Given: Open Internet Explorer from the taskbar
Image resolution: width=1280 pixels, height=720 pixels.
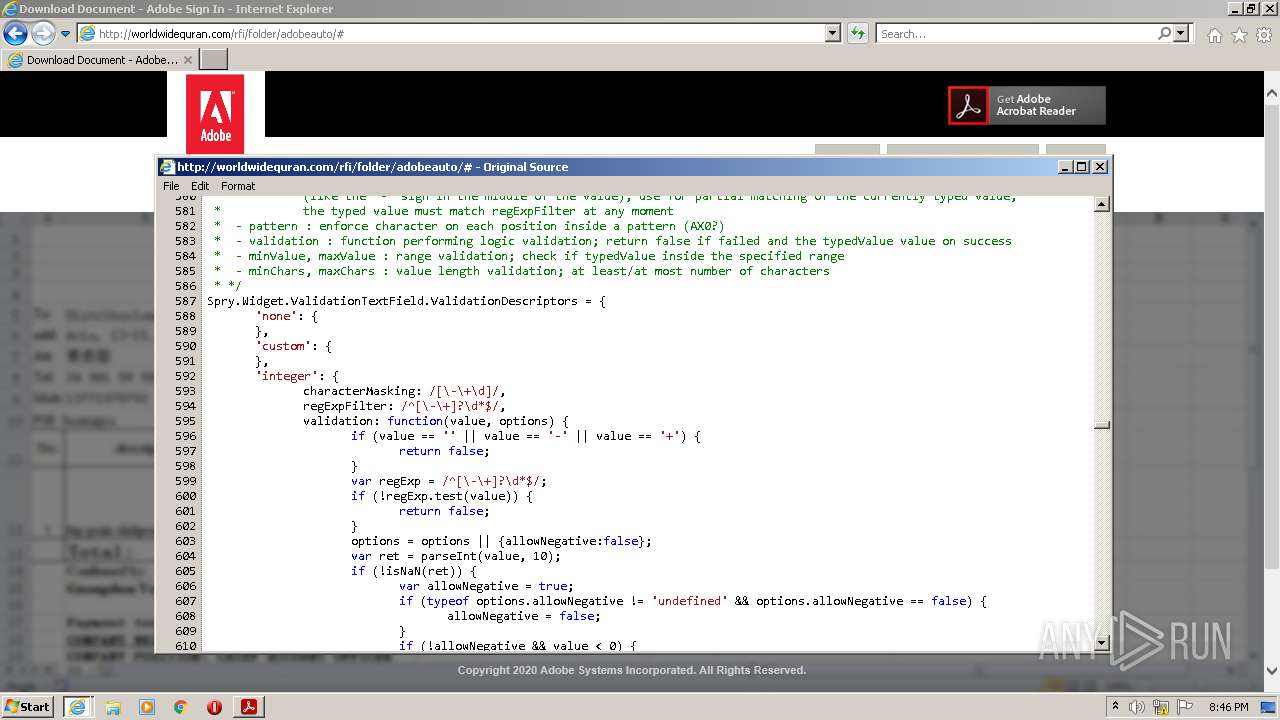Looking at the screenshot, I should 77,706.
